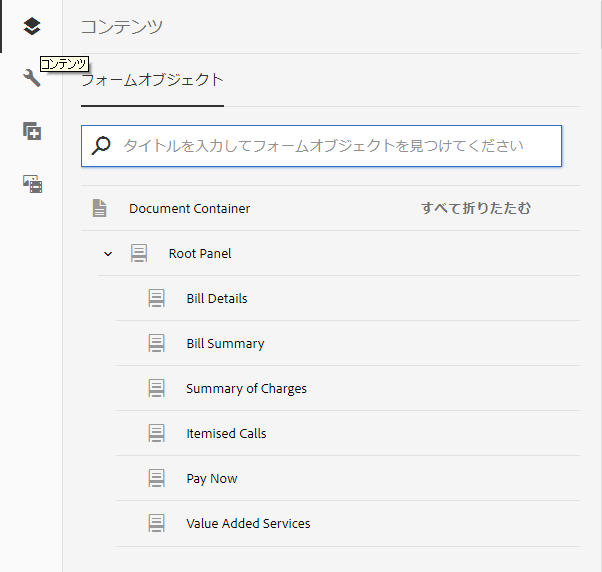Click the magnifier search icon
The width and height of the screenshot is (602, 572).
click(101, 146)
